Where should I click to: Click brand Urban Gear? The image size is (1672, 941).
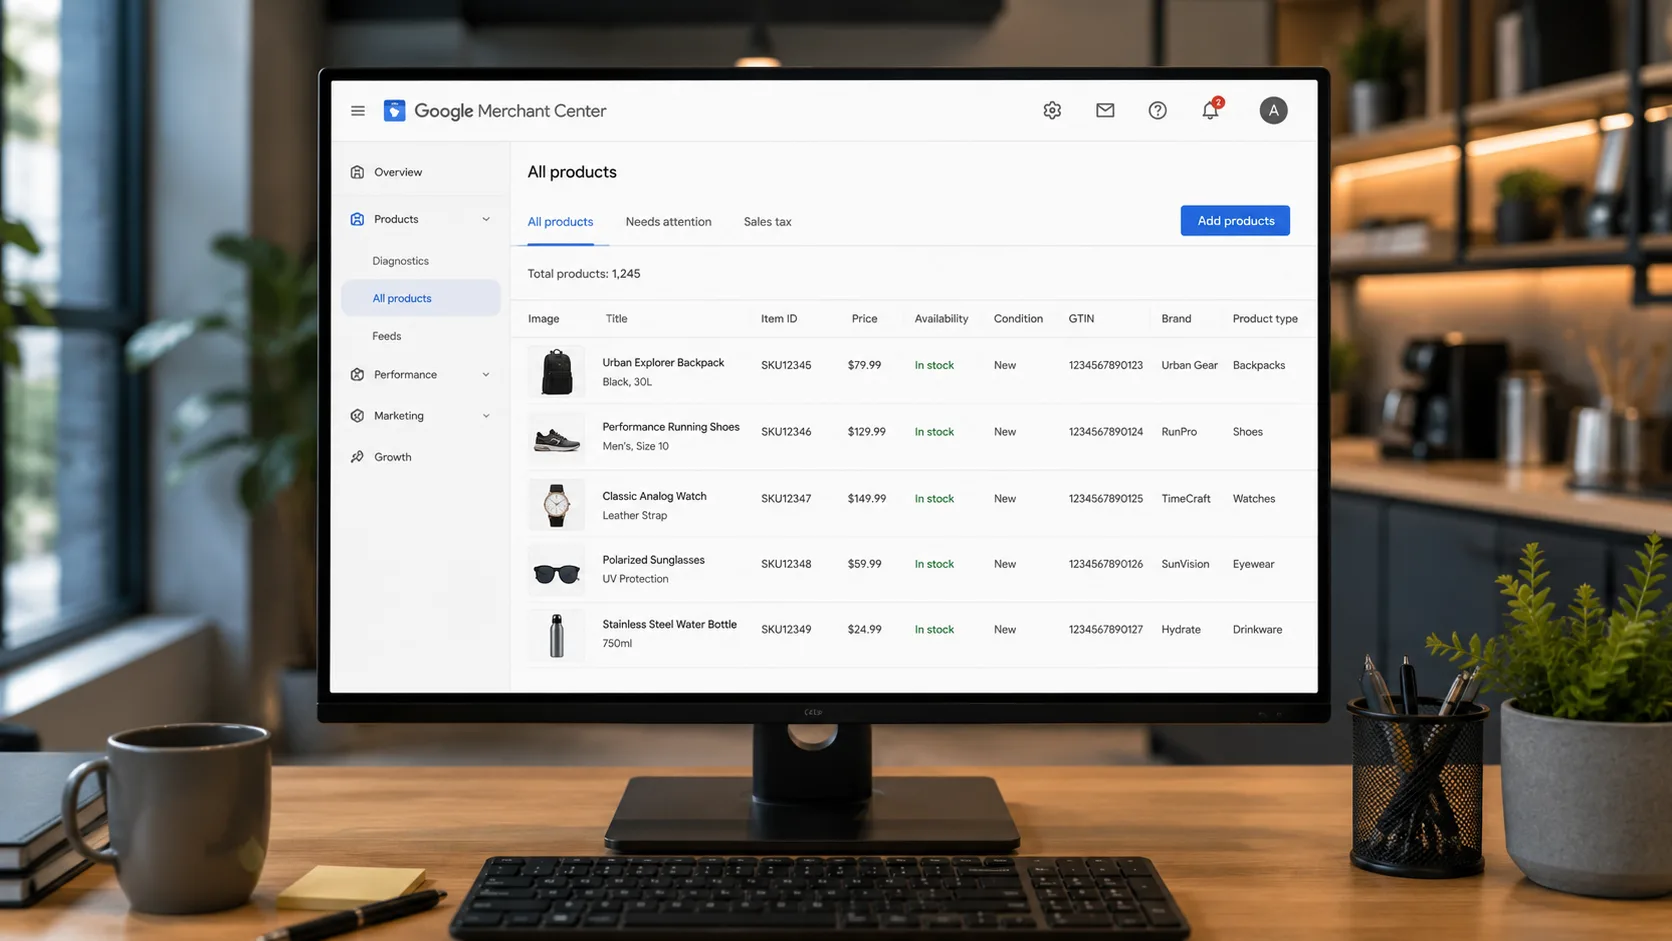click(x=1189, y=366)
